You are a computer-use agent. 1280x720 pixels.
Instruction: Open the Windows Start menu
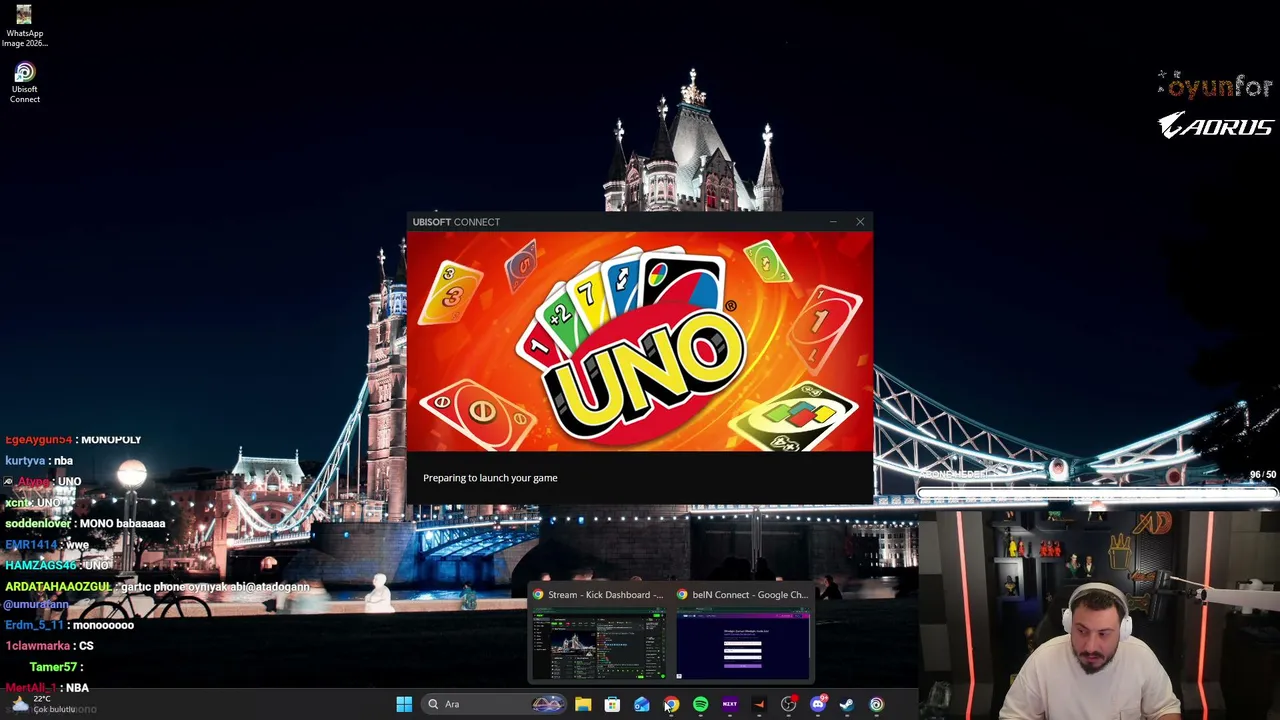pos(404,704)
